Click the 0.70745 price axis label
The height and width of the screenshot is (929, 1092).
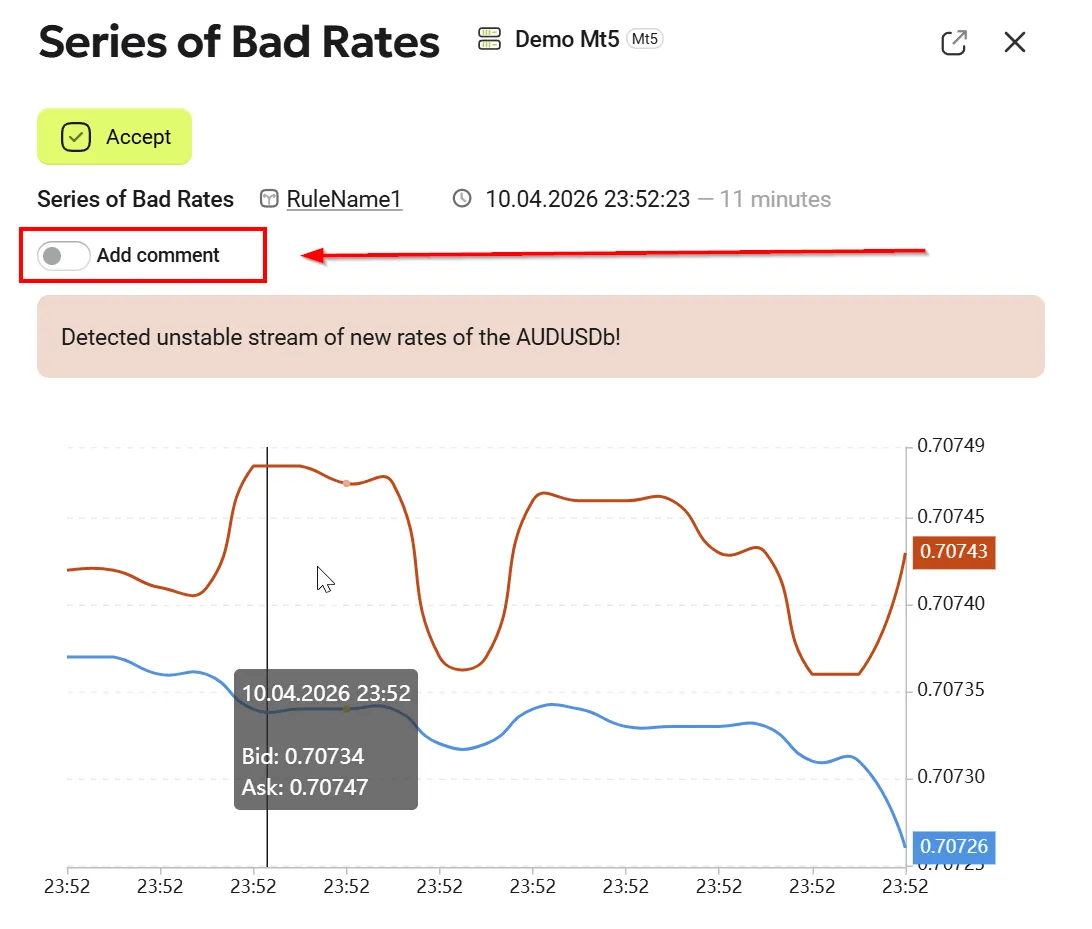pos(951,517)
